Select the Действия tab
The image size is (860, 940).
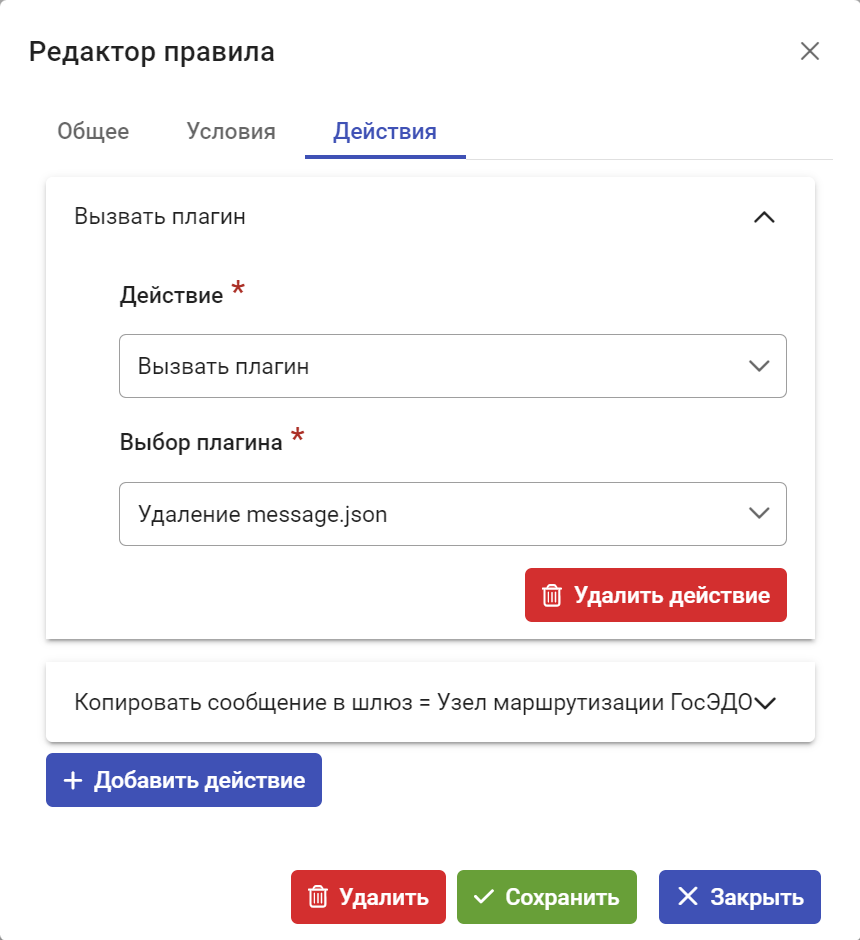coord(385,131)
